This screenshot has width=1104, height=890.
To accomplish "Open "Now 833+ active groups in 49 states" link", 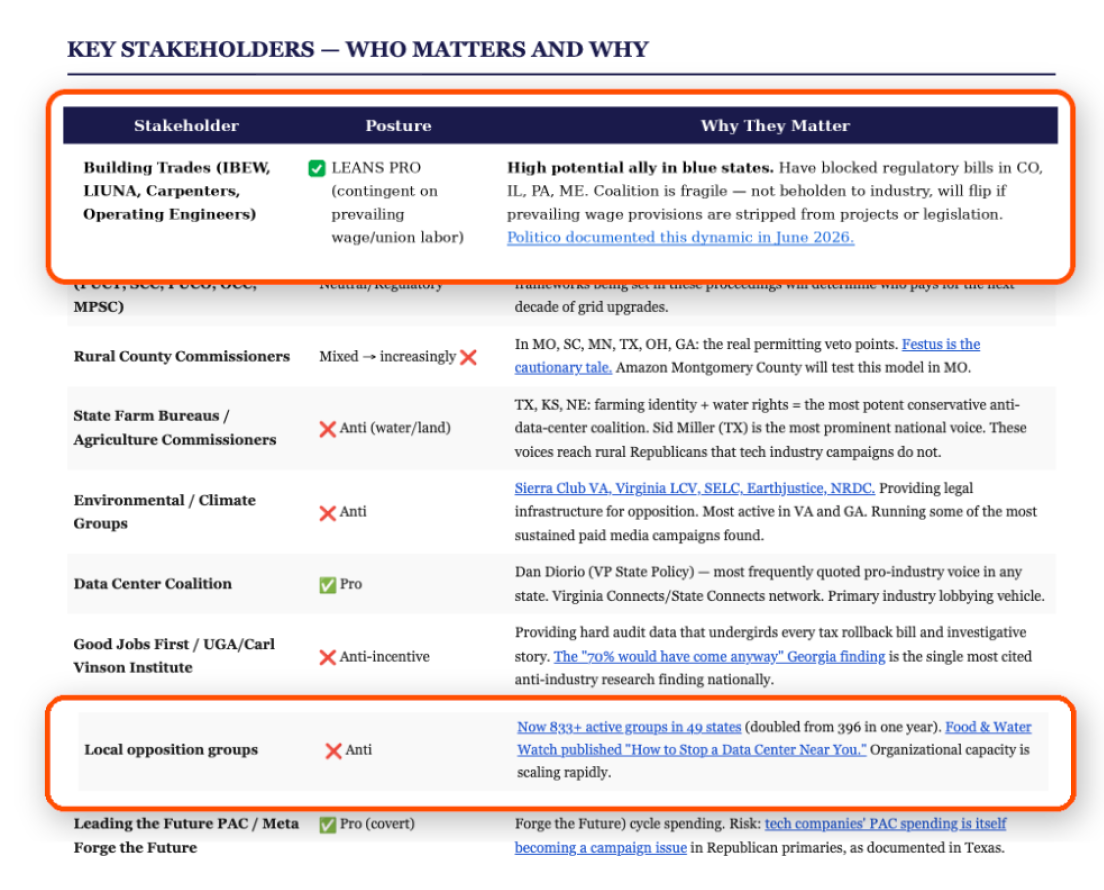I will pyautogui.click(x=629, y=727).
